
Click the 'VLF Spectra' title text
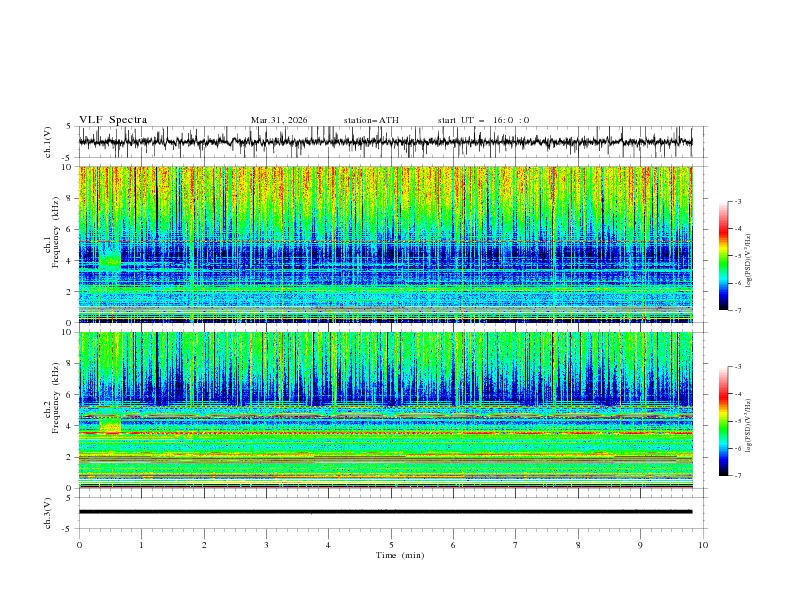pos(113,120)
